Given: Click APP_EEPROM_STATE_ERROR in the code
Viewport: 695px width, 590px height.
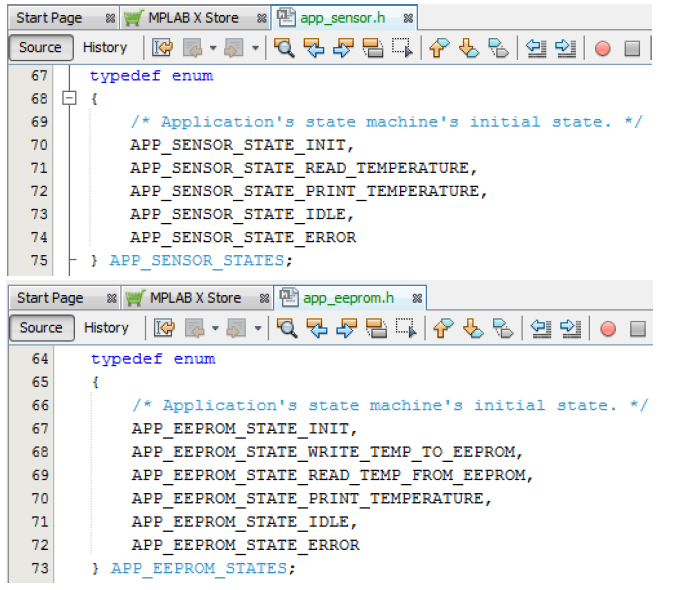Looking at the screenshot, I should [x=246, y=545].
